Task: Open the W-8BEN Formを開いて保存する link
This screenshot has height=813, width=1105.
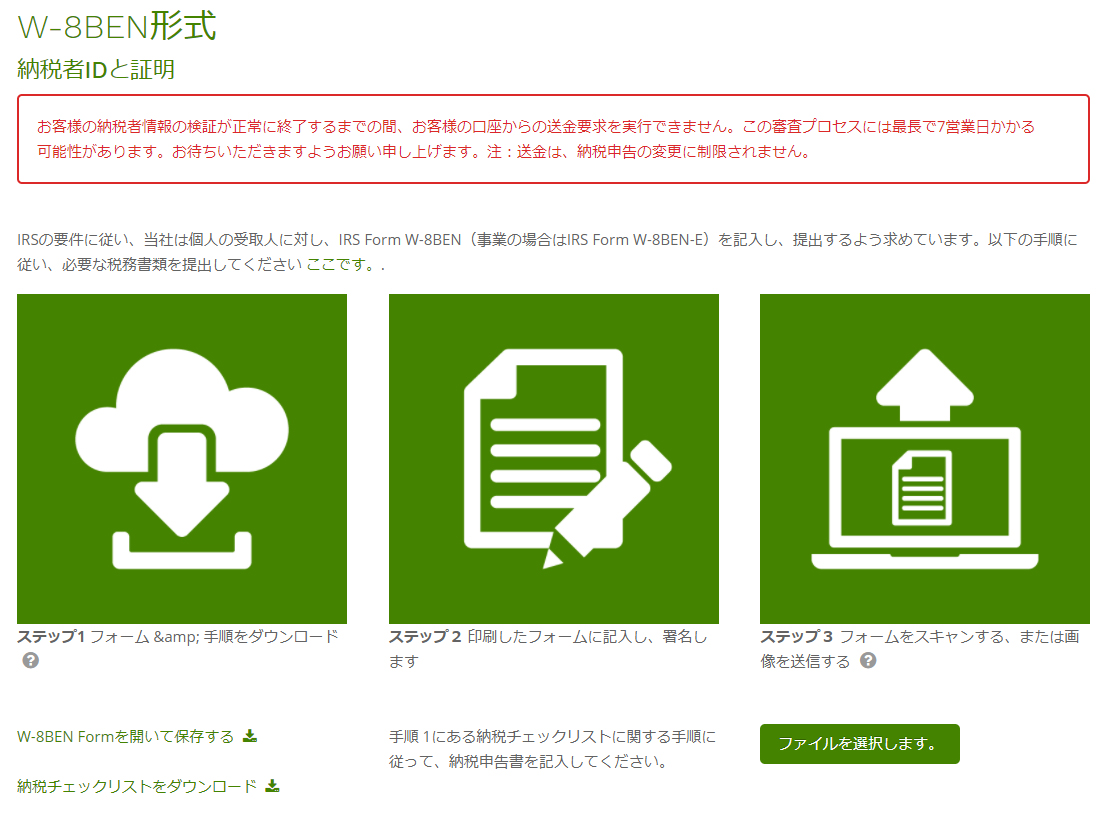Action: pos(125,737)
